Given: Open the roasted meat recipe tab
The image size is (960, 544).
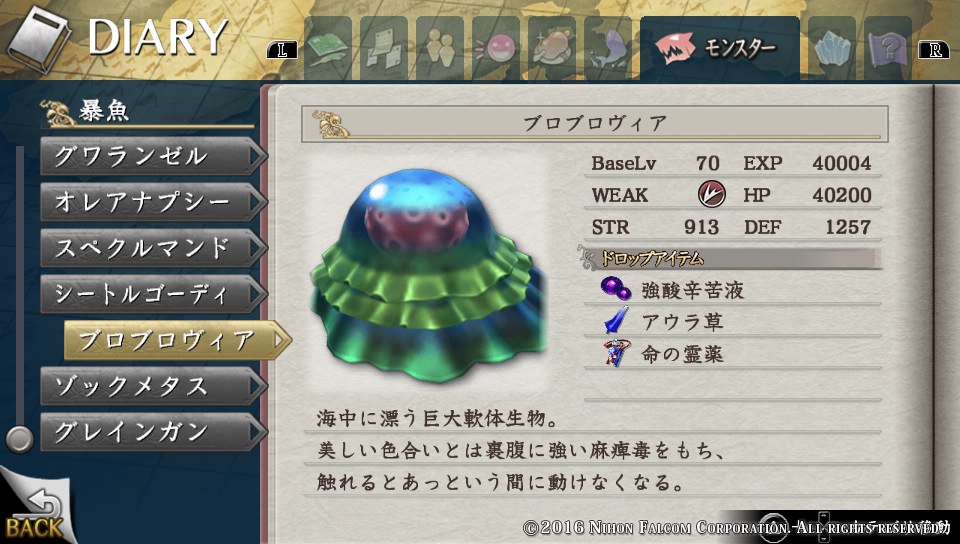Looking at the screenshot, I should [x=552, y=48].
